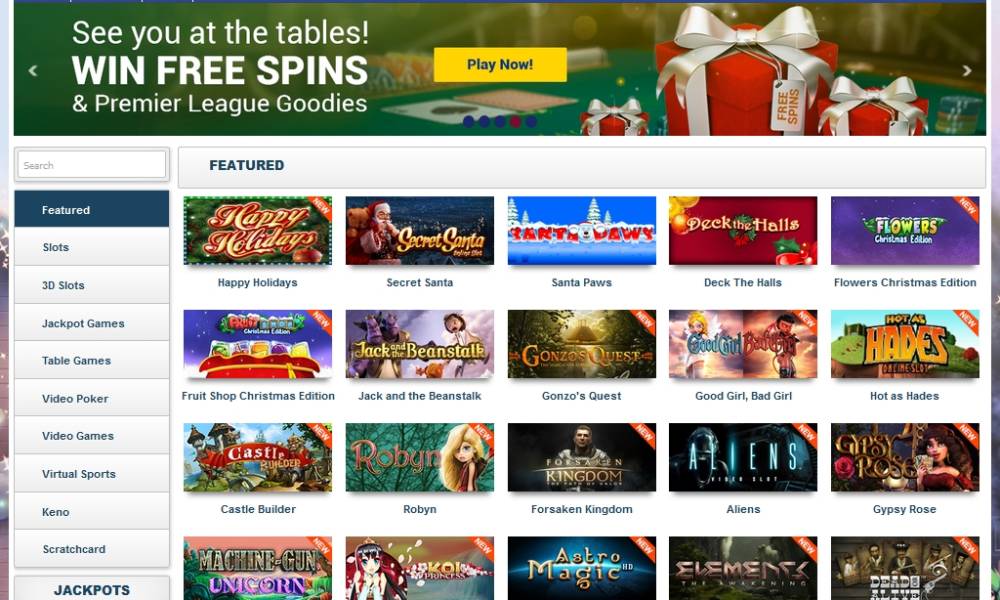Click the next banner arrow
This screenshot has height=600, width=1000.
(967, 71)
